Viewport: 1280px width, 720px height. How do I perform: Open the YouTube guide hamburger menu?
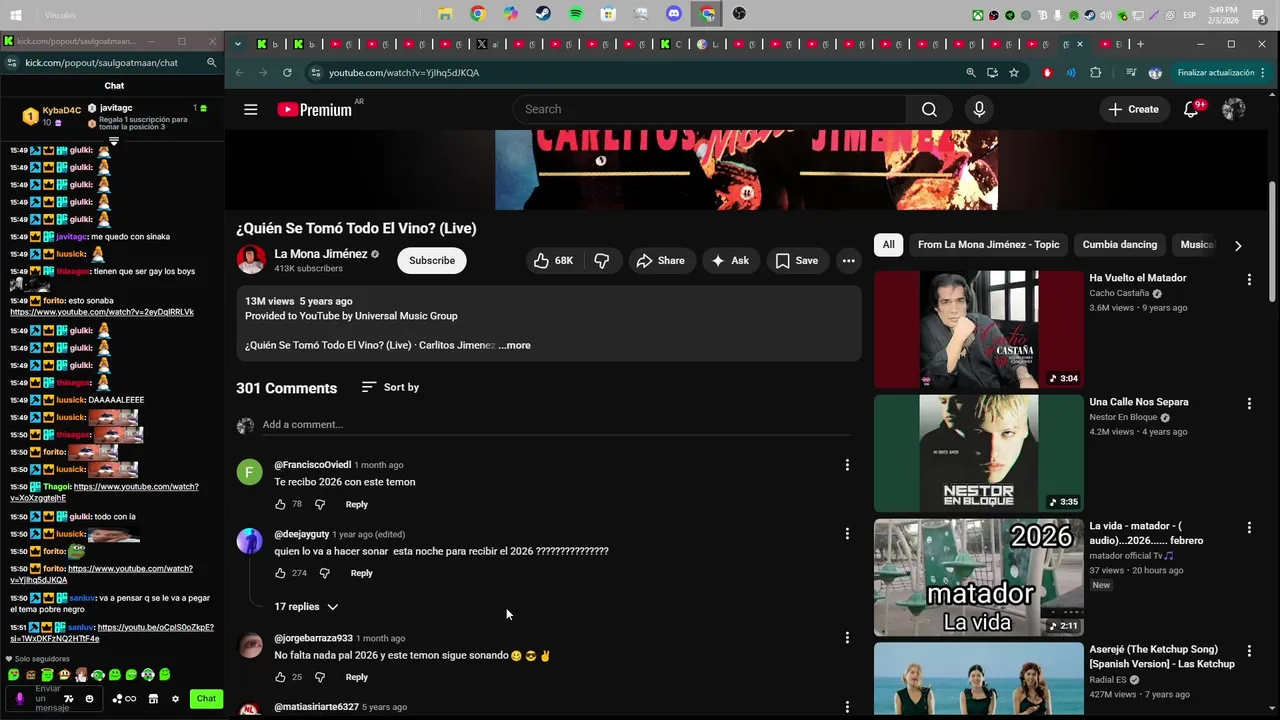(x=251, y=110)
